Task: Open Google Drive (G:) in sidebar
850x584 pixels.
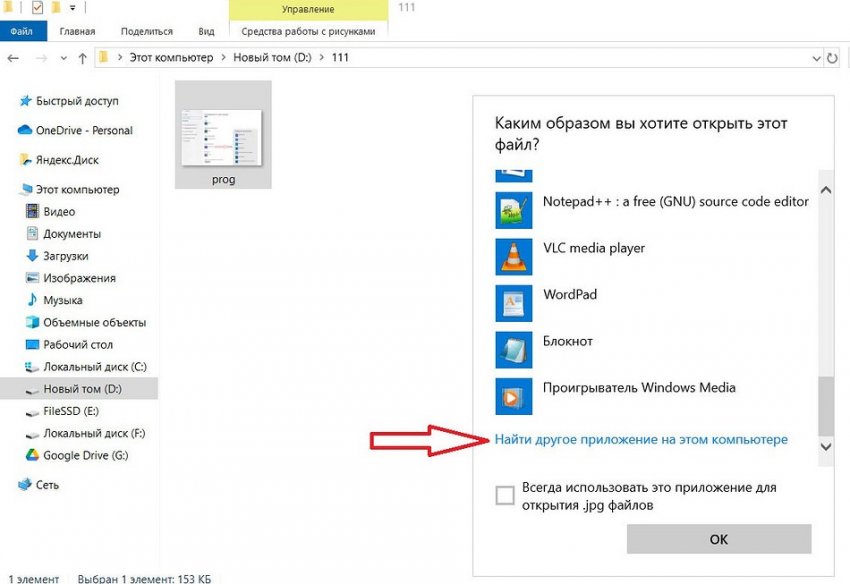Action: (x=84, y=455)
